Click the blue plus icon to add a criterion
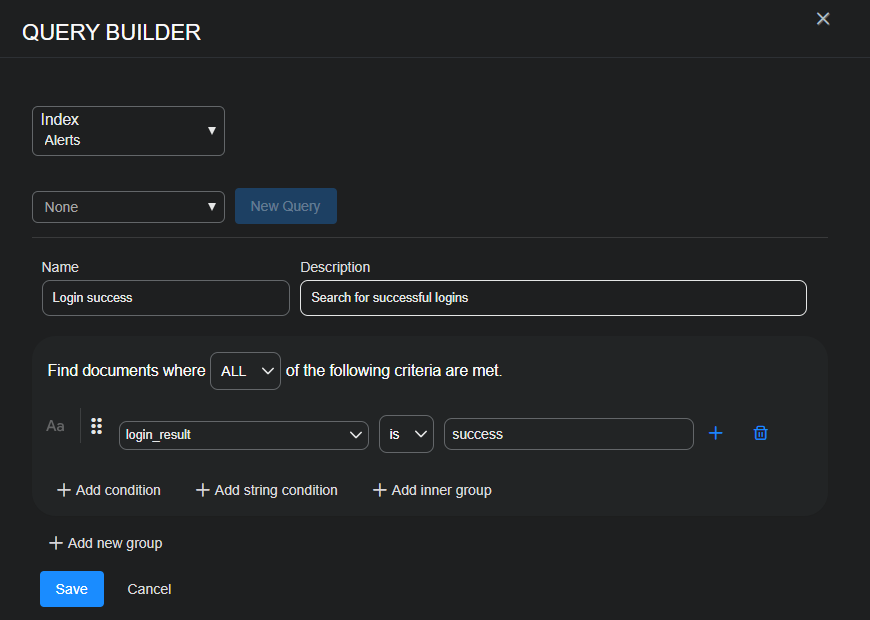This screenshot has width=870, height=620. [x=715, y=432]
